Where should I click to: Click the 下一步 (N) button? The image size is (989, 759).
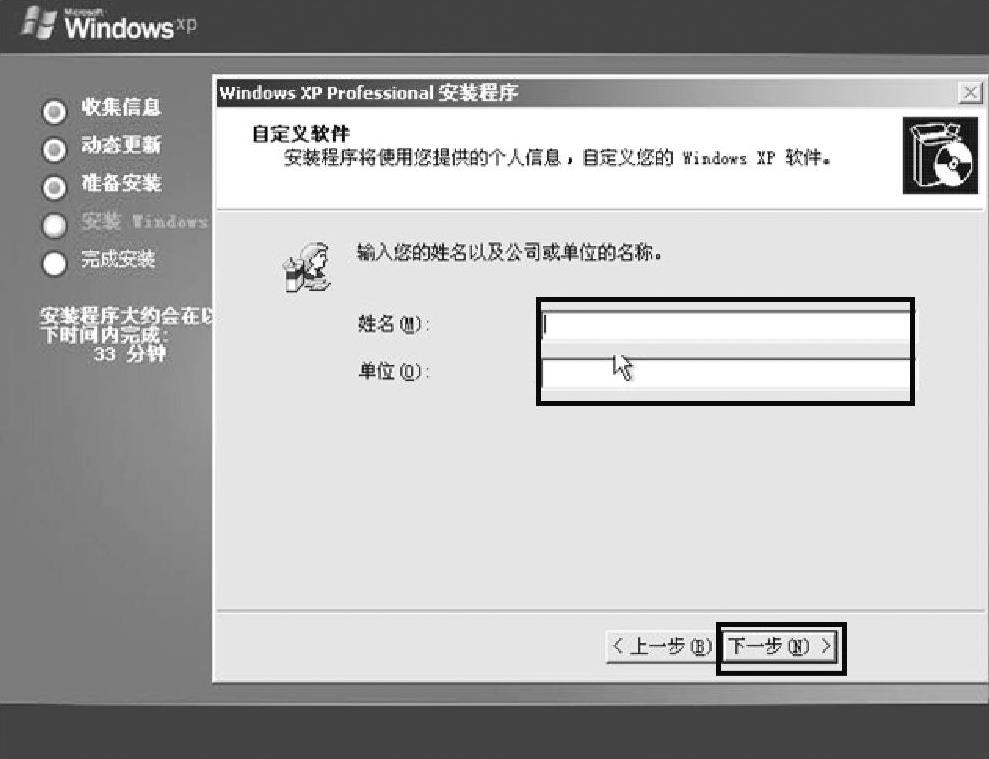(780, 647)
